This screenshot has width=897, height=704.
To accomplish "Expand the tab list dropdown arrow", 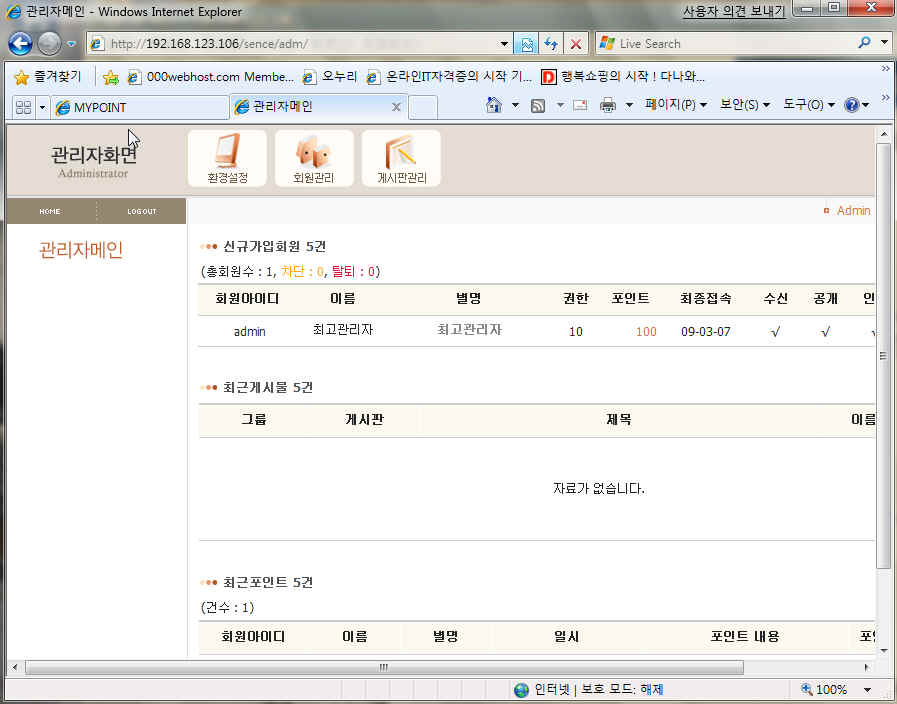I will [42, 107].
